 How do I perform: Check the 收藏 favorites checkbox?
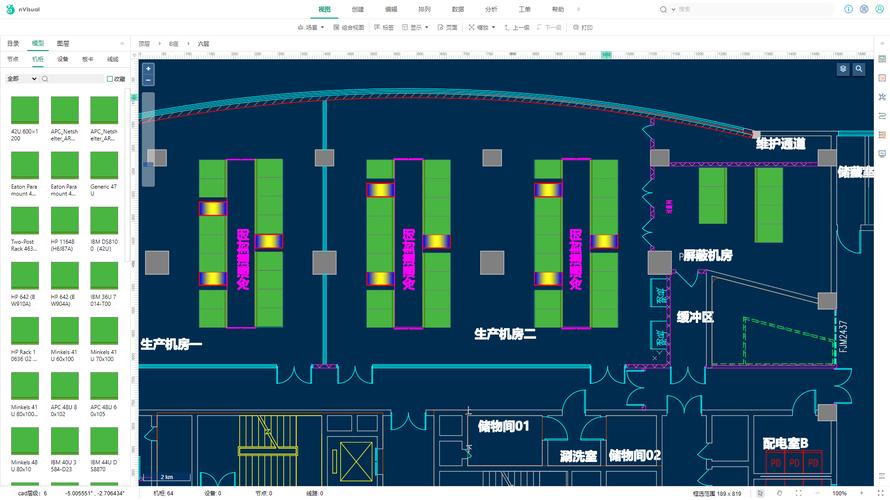coord(110,79)
